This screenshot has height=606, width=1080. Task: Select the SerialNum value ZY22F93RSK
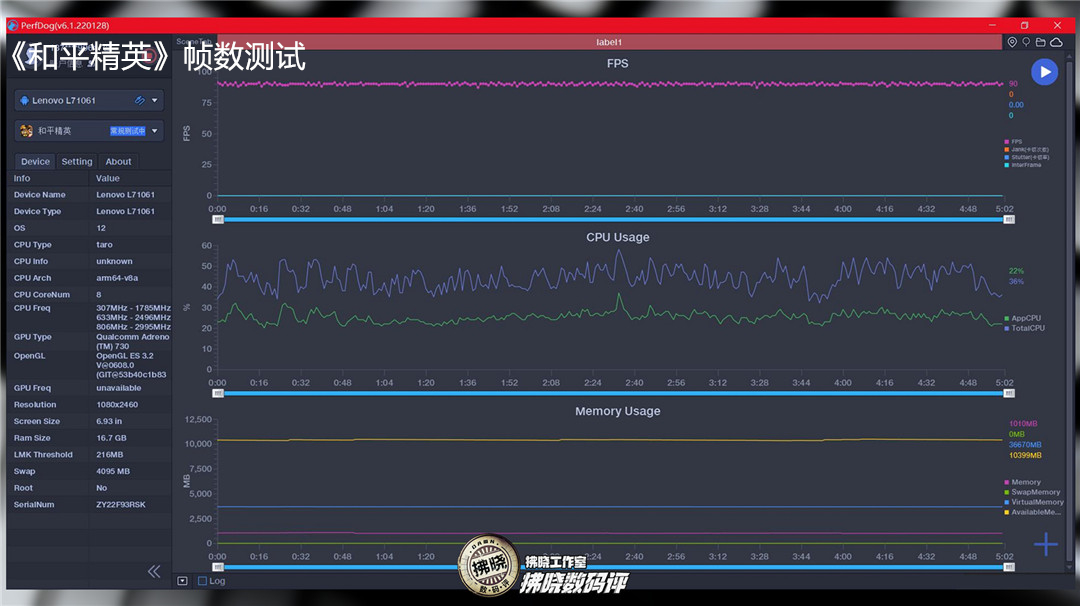pyautogui.click(x=121, y=505)
